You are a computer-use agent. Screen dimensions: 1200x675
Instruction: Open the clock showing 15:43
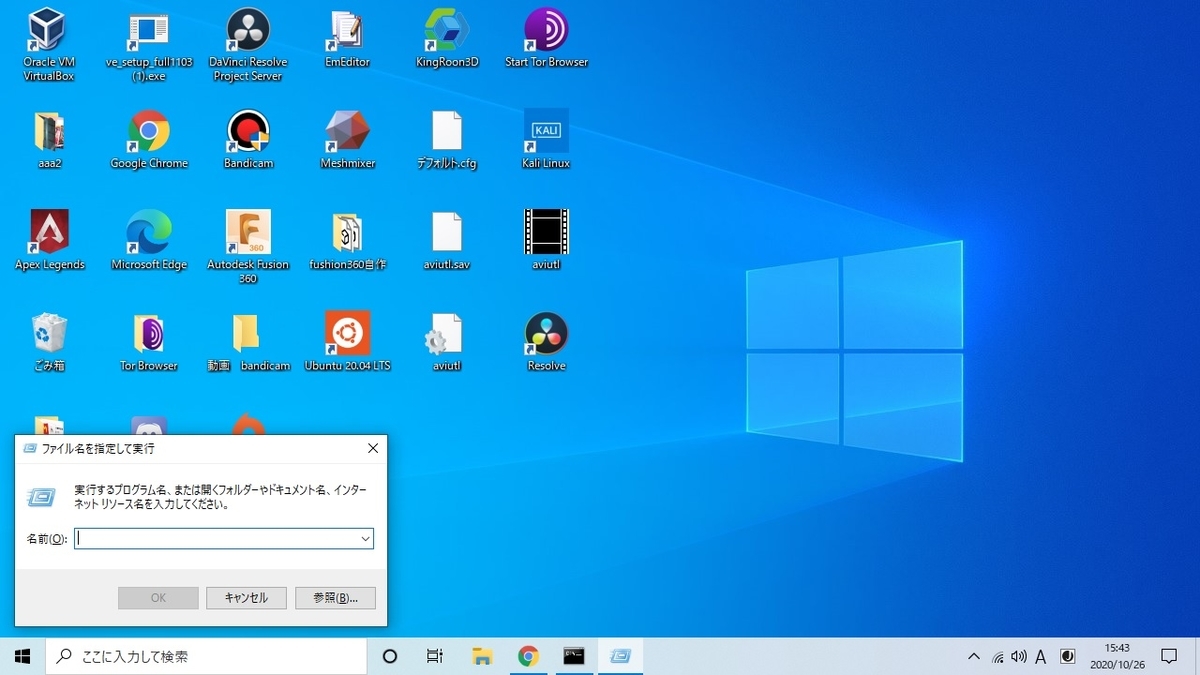click(1116, 656)
